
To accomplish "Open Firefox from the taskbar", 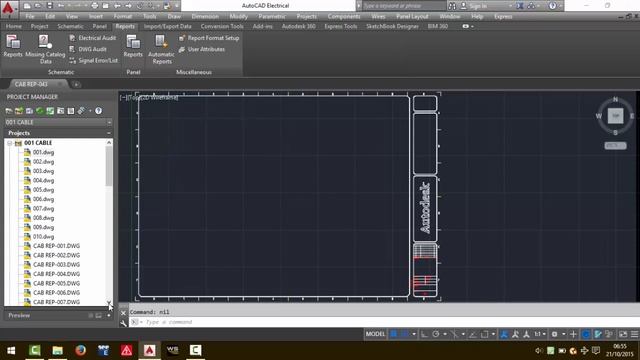I will click(x=80, y=350).
